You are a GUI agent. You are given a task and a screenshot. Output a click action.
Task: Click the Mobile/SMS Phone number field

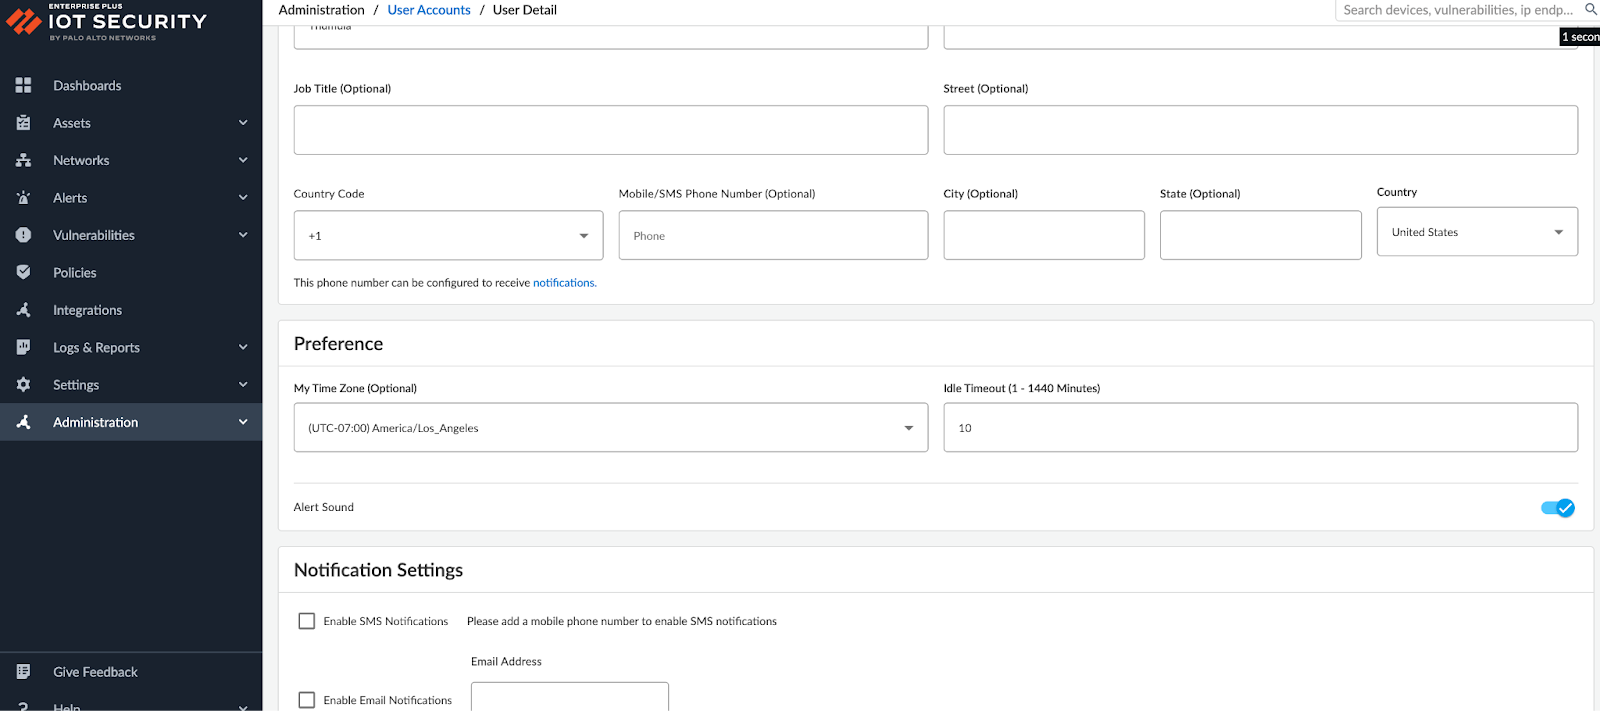point(772,236)
